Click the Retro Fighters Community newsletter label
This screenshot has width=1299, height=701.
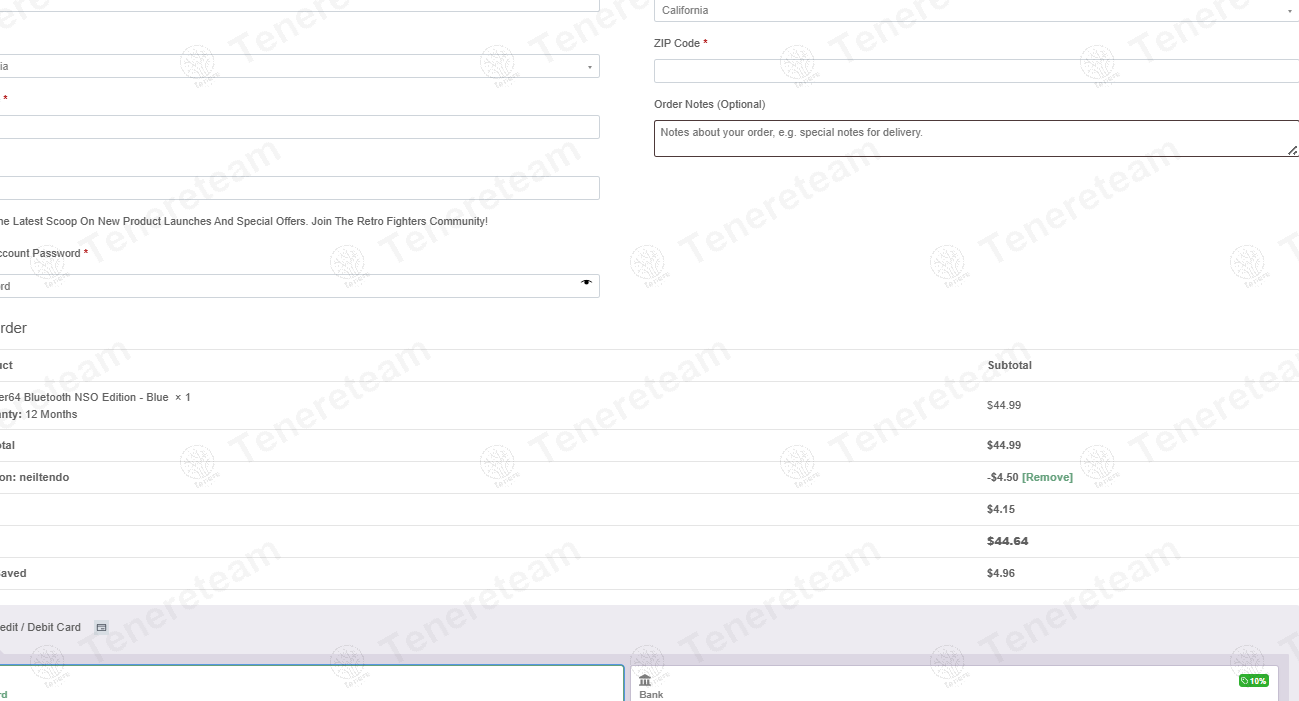tap(243, 222)
